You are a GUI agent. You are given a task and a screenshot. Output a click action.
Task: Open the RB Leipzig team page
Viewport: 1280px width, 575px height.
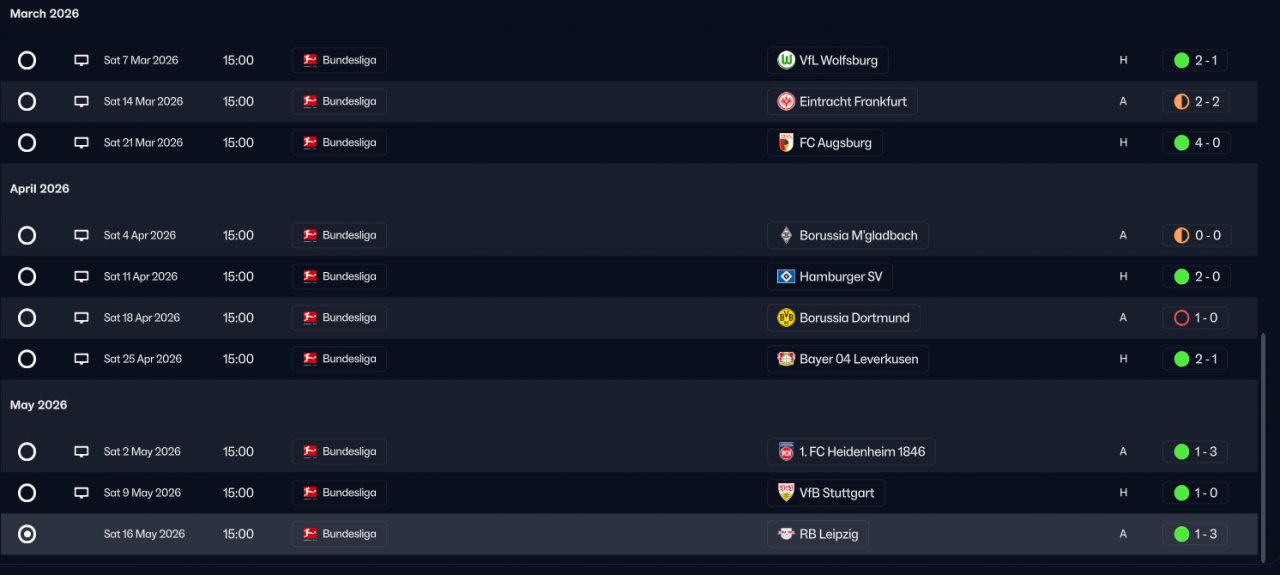click(818, 534)
